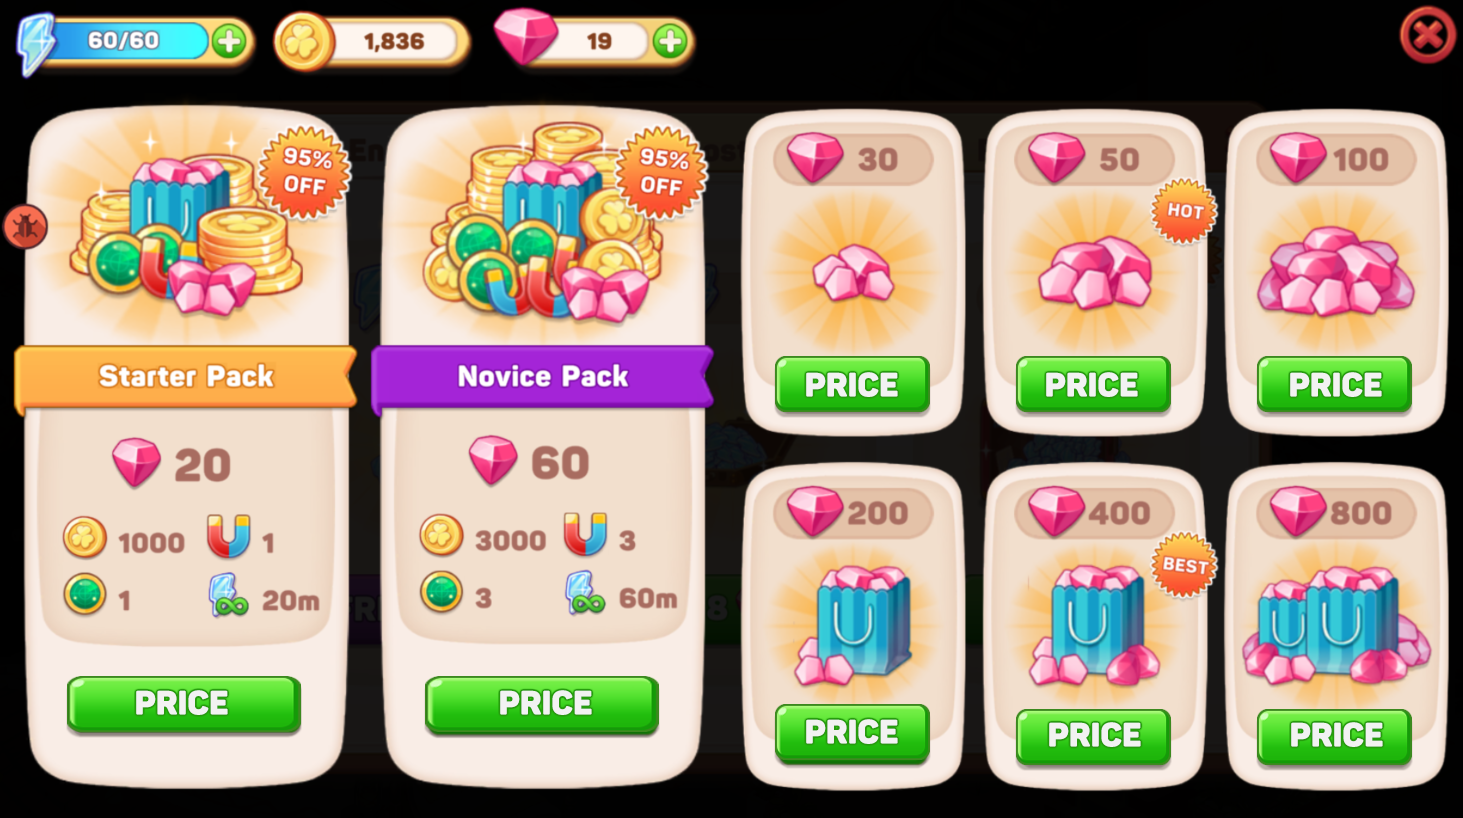
Task: Click the BEST badge on the 400 gems card
Action: coord(1184,565)
